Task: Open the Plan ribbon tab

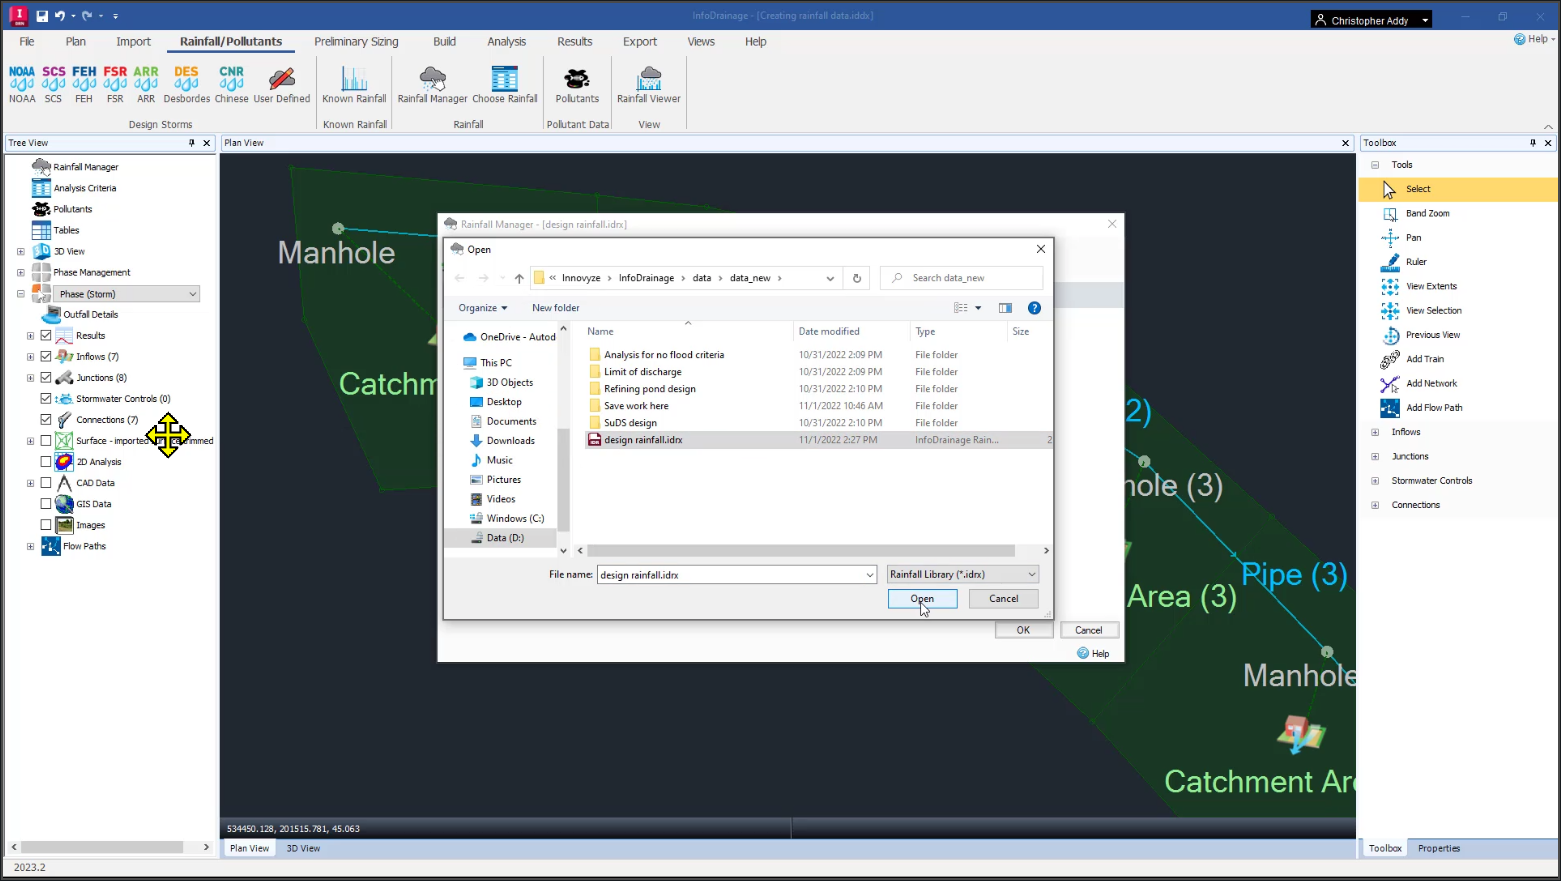Action: 76,42
